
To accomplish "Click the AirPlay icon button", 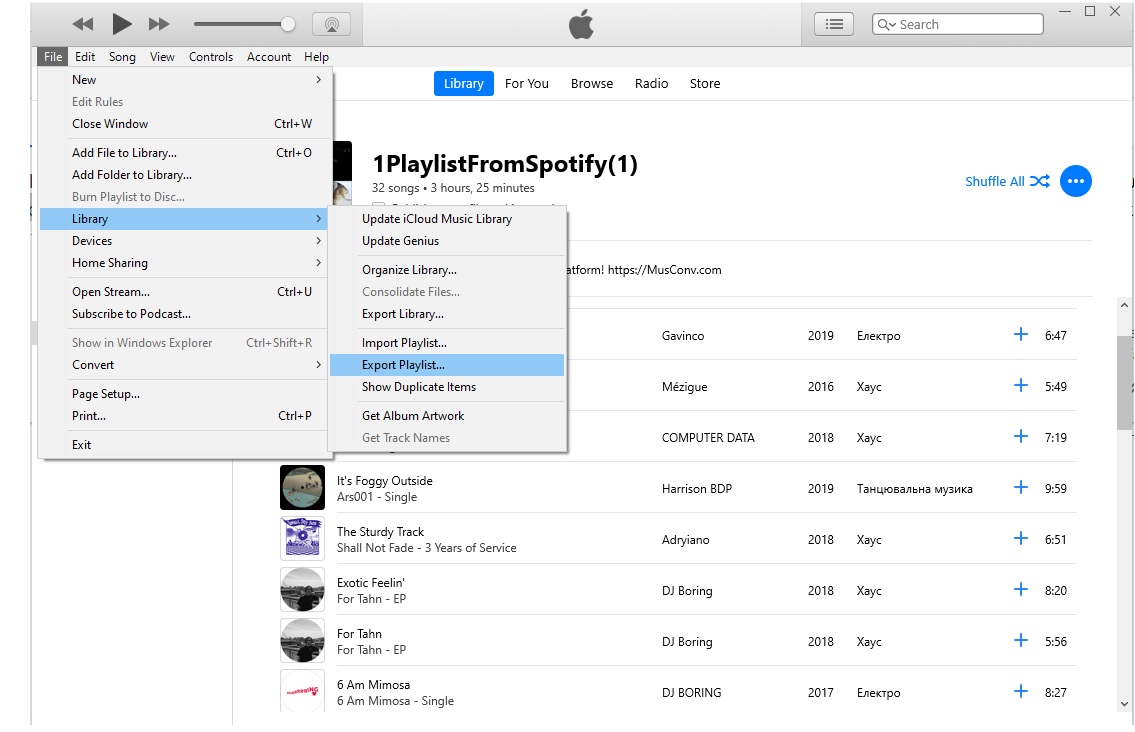I will coord(332,24).
